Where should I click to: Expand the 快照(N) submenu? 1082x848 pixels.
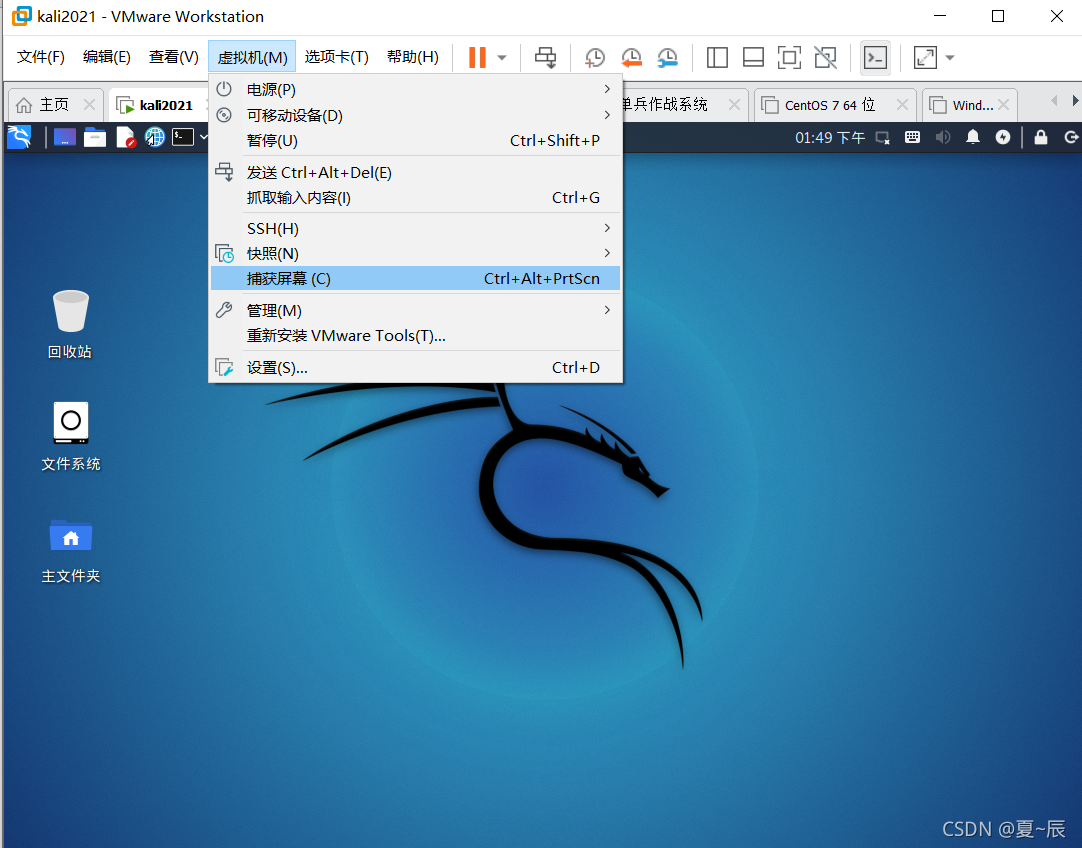415,253
